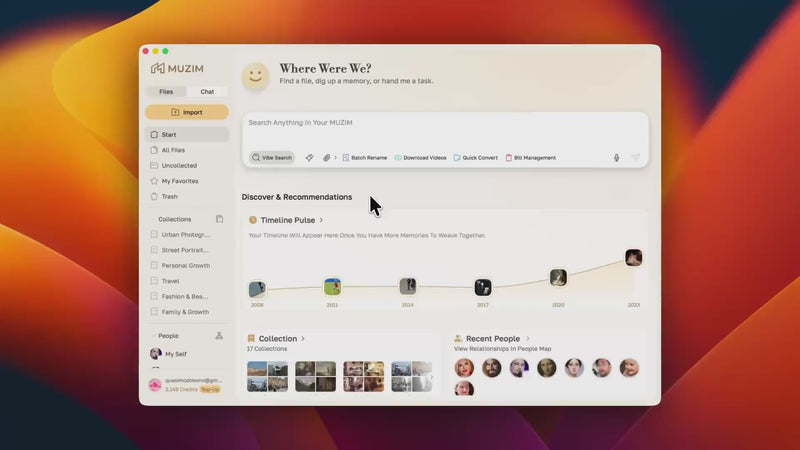Select the 2023 timeline thumbnail

pyautogui.click(x=634, y=258)
